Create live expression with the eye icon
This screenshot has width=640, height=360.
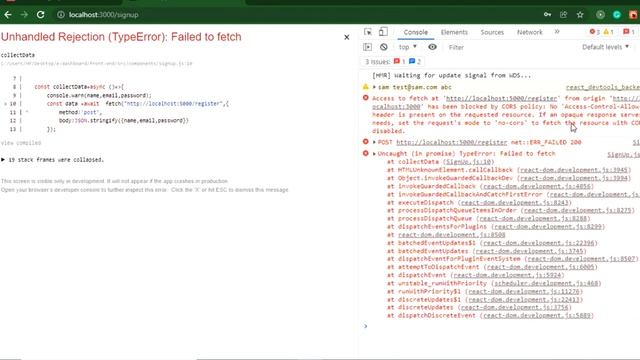432,47
